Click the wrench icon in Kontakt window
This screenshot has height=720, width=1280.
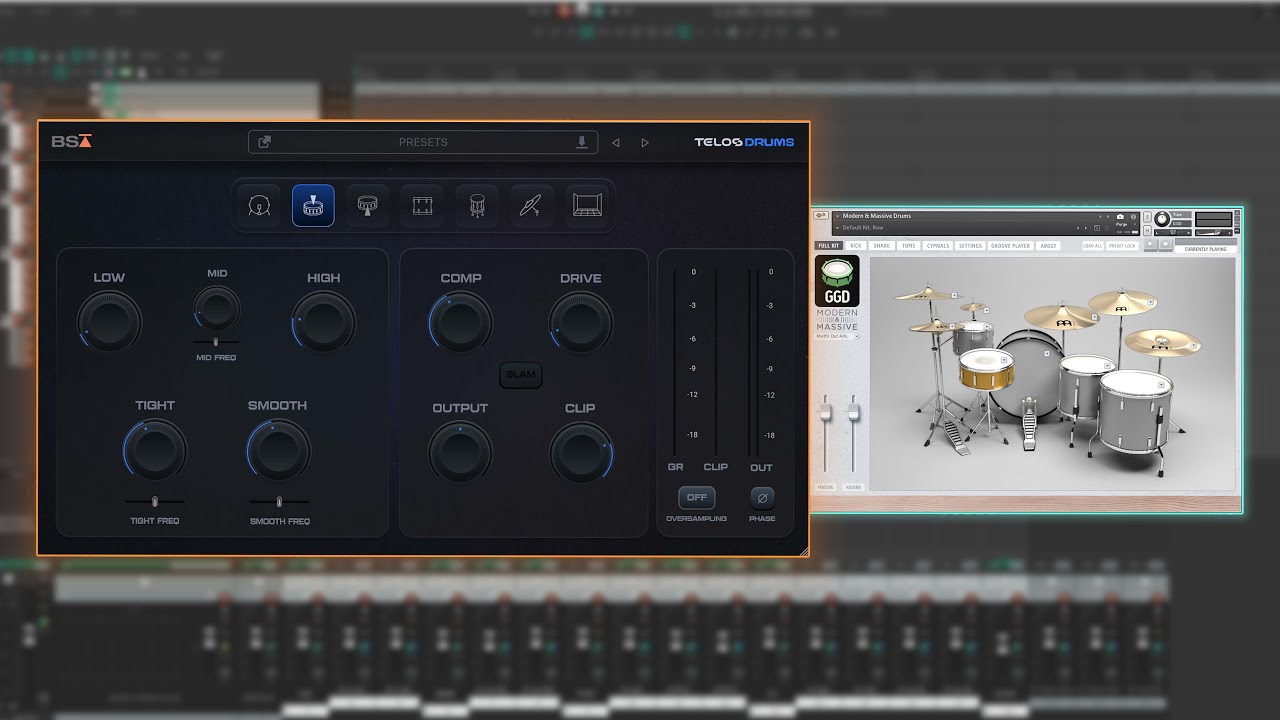(x=821, y=215)
